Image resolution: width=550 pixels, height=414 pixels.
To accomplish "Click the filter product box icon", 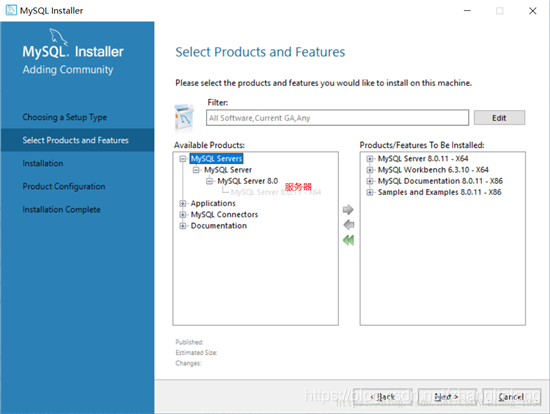I will point(184,118).
